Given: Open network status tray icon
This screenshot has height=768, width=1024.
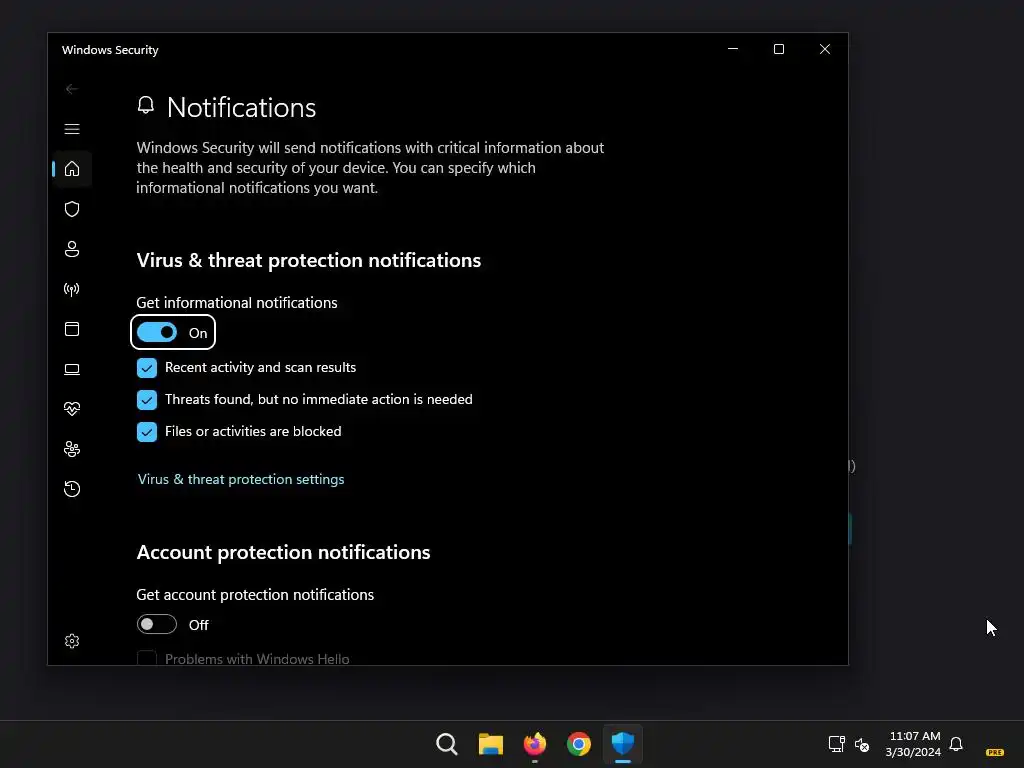Looking at the screenshot, I should pos(837,744).
